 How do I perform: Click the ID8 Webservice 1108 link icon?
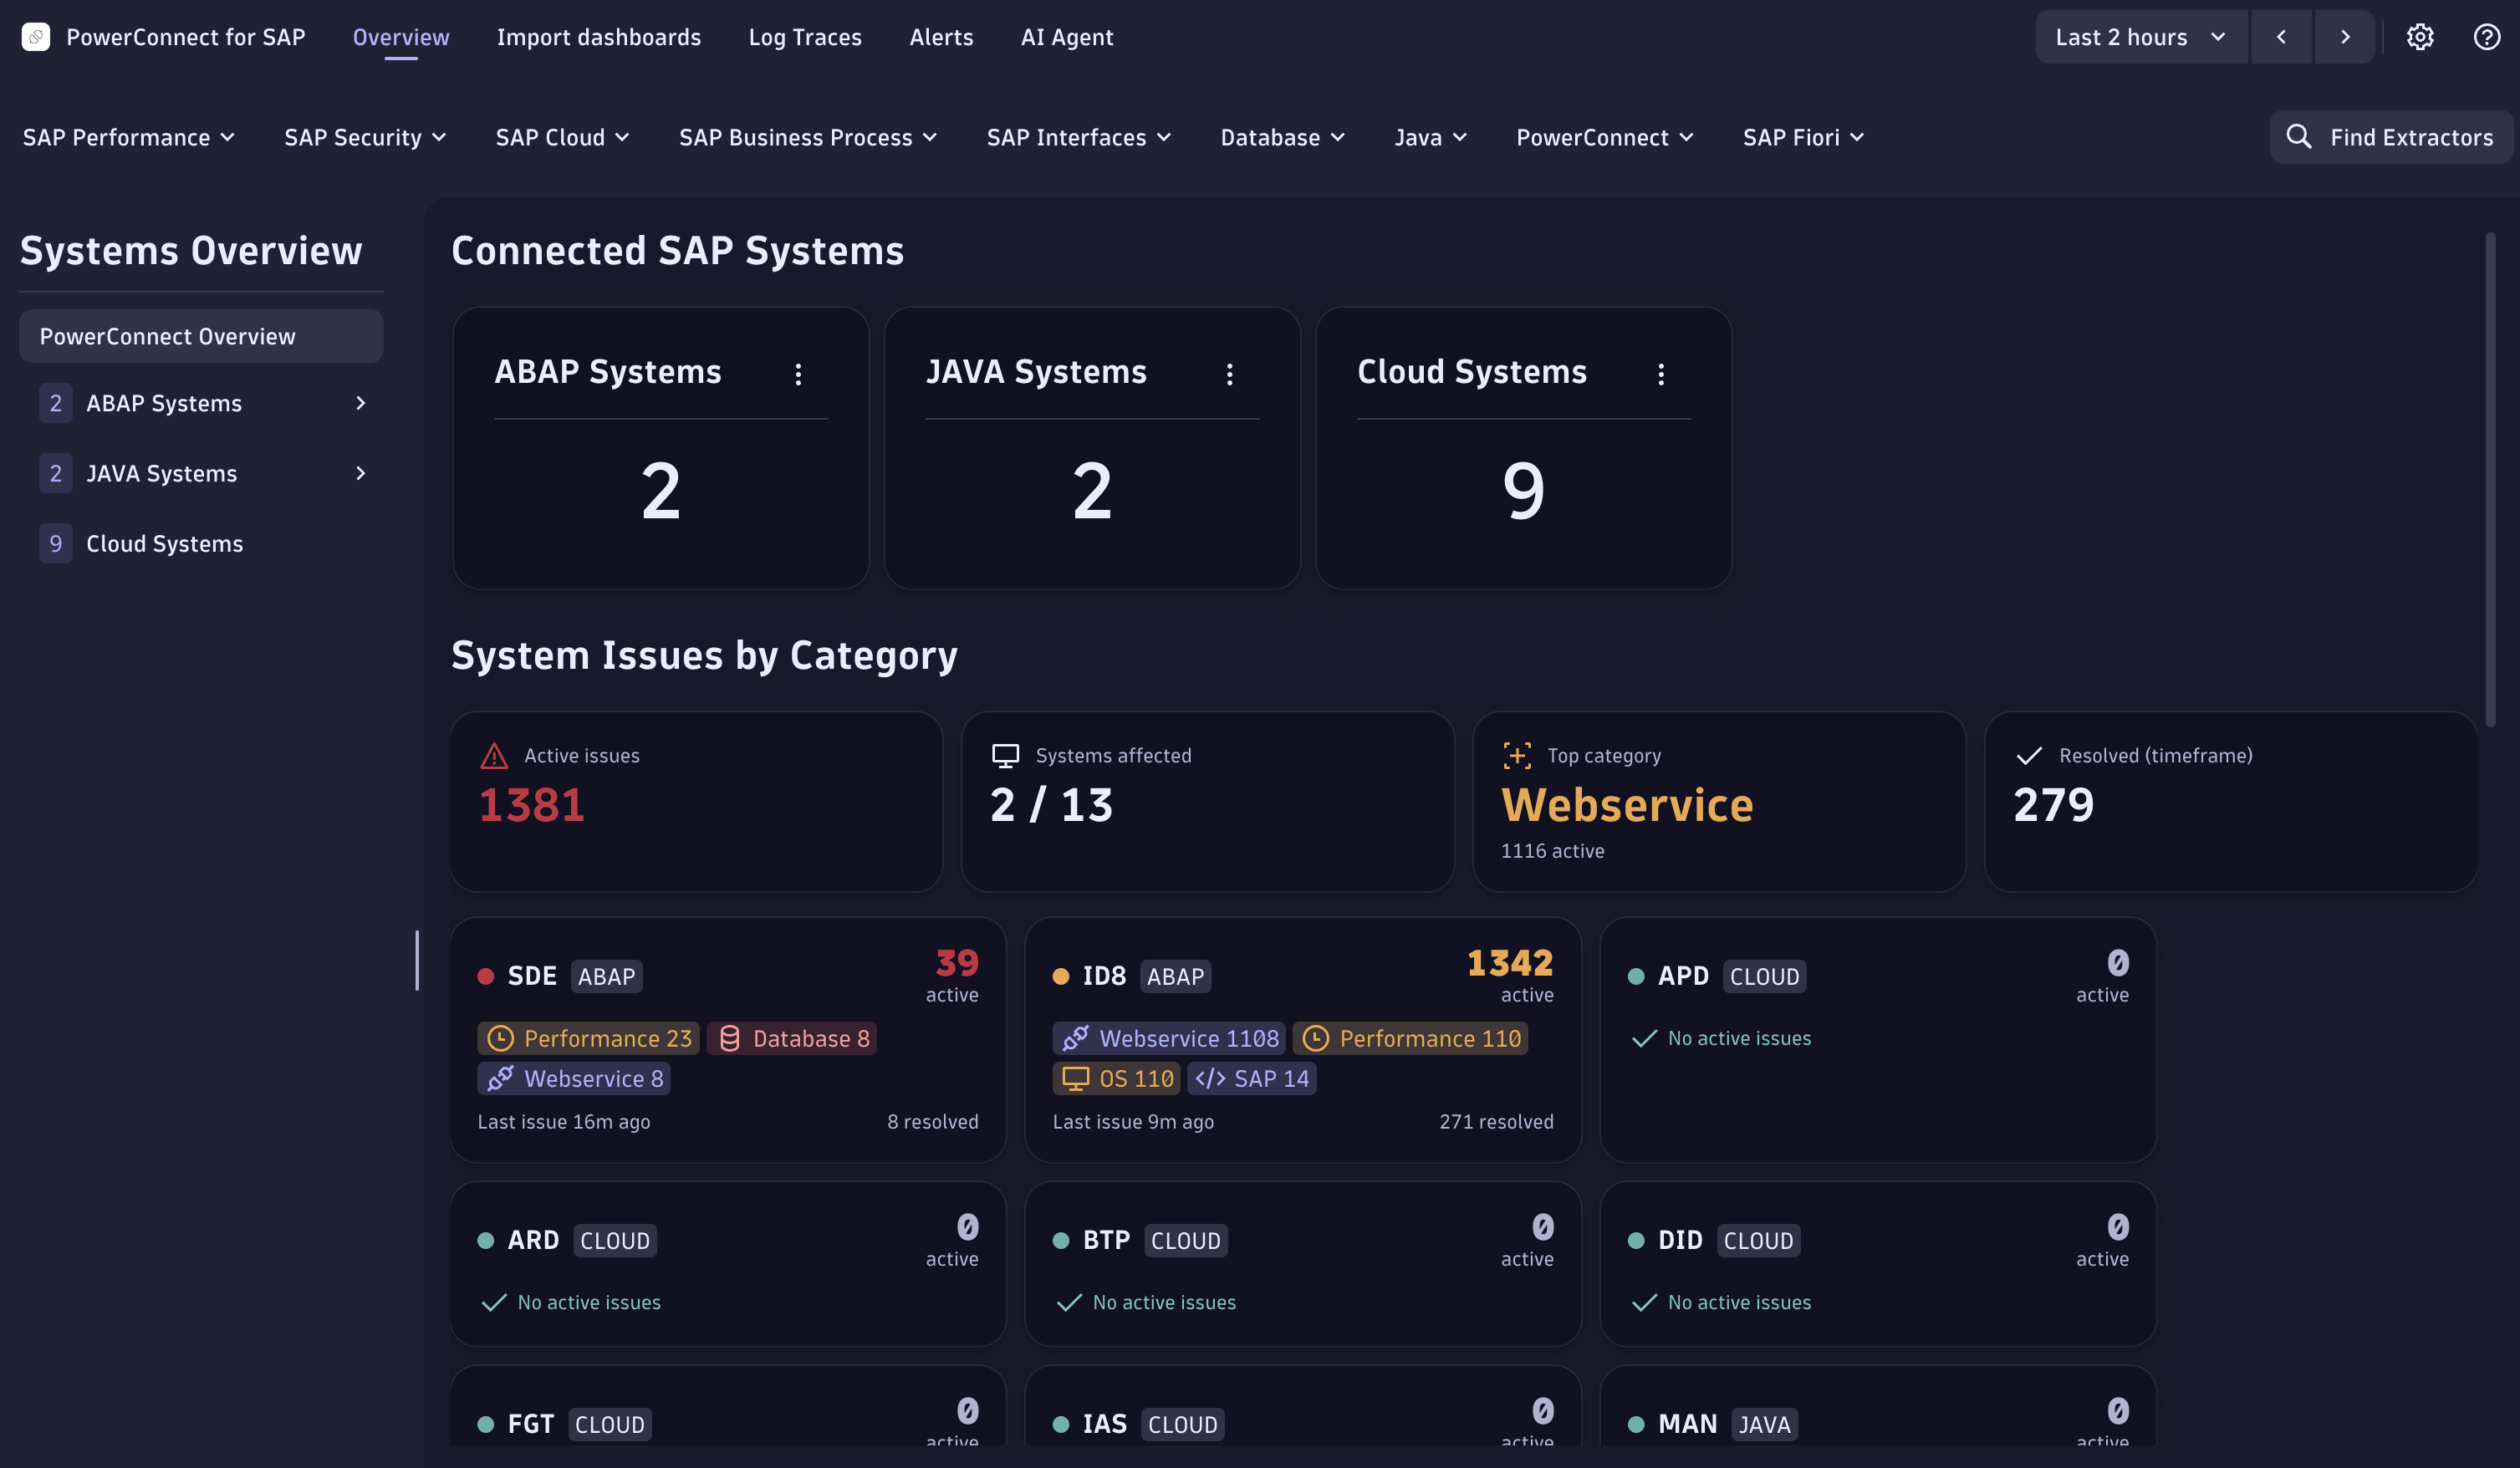click(1075, 1039)
